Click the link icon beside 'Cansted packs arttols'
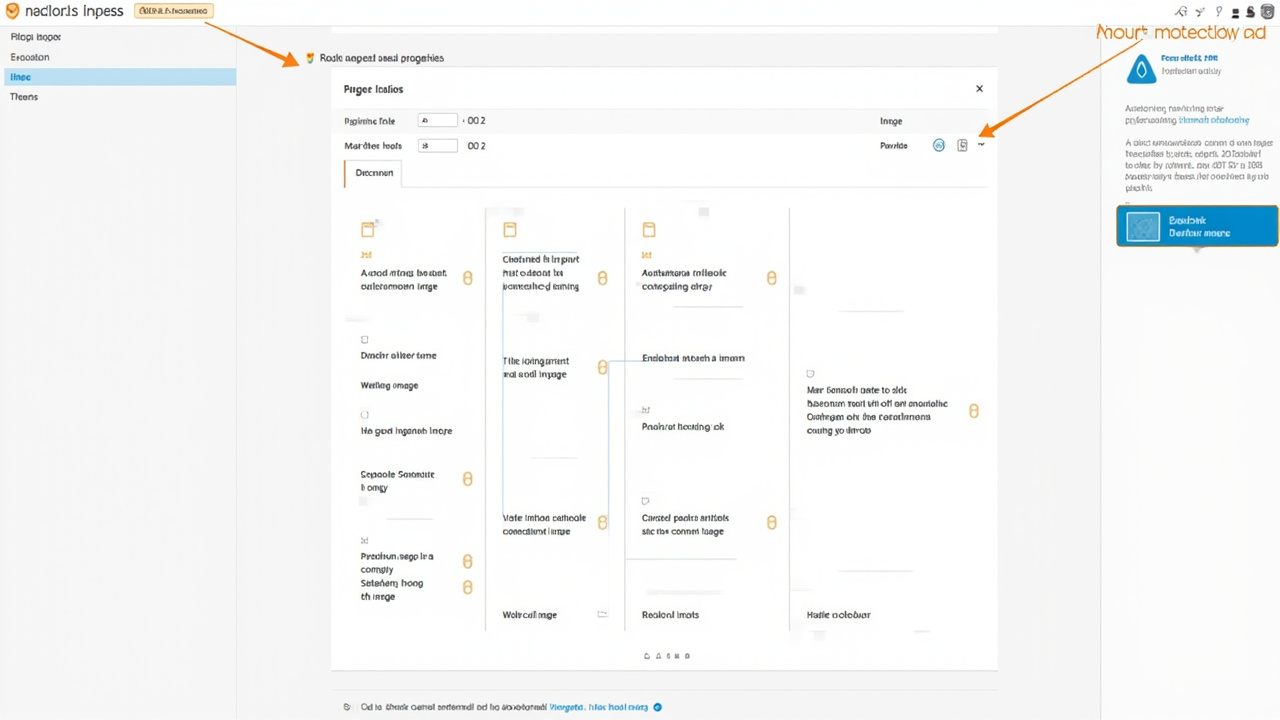 (x=771, y=522)
